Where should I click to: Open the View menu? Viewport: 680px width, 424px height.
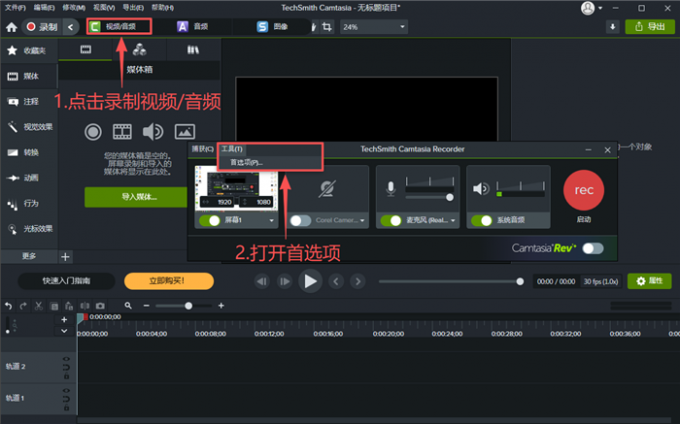(104, 8)
